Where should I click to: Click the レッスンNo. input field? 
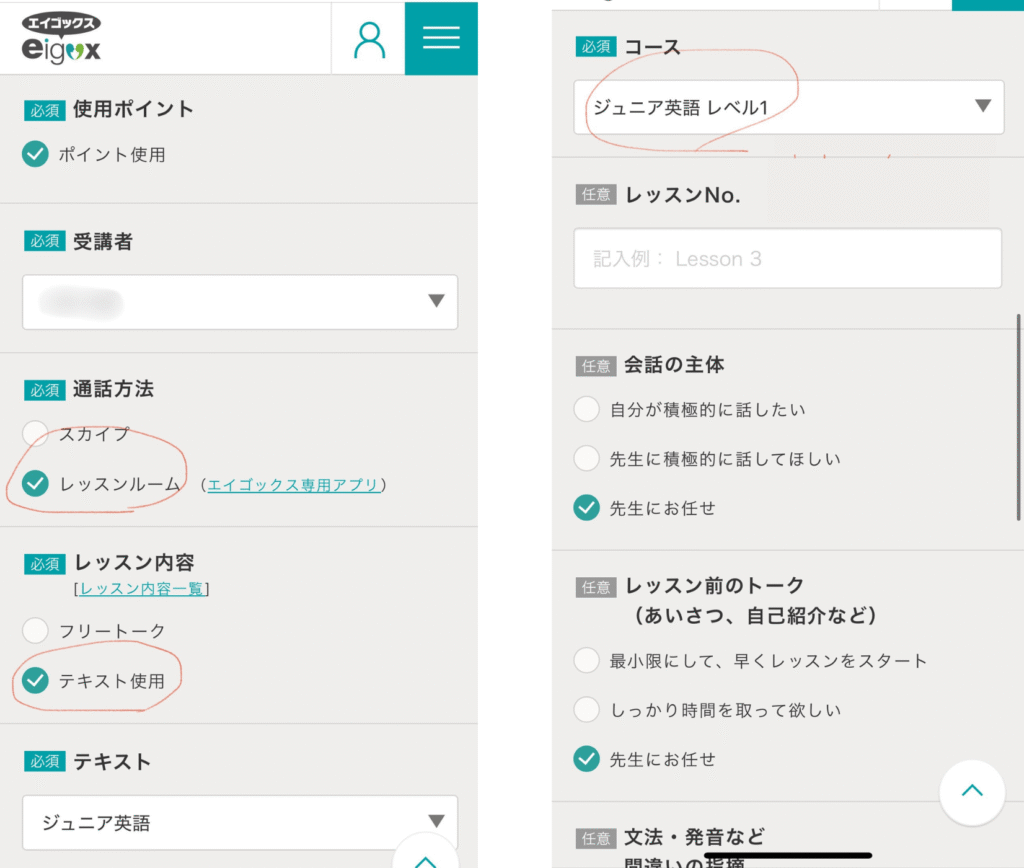coord(787,259)
